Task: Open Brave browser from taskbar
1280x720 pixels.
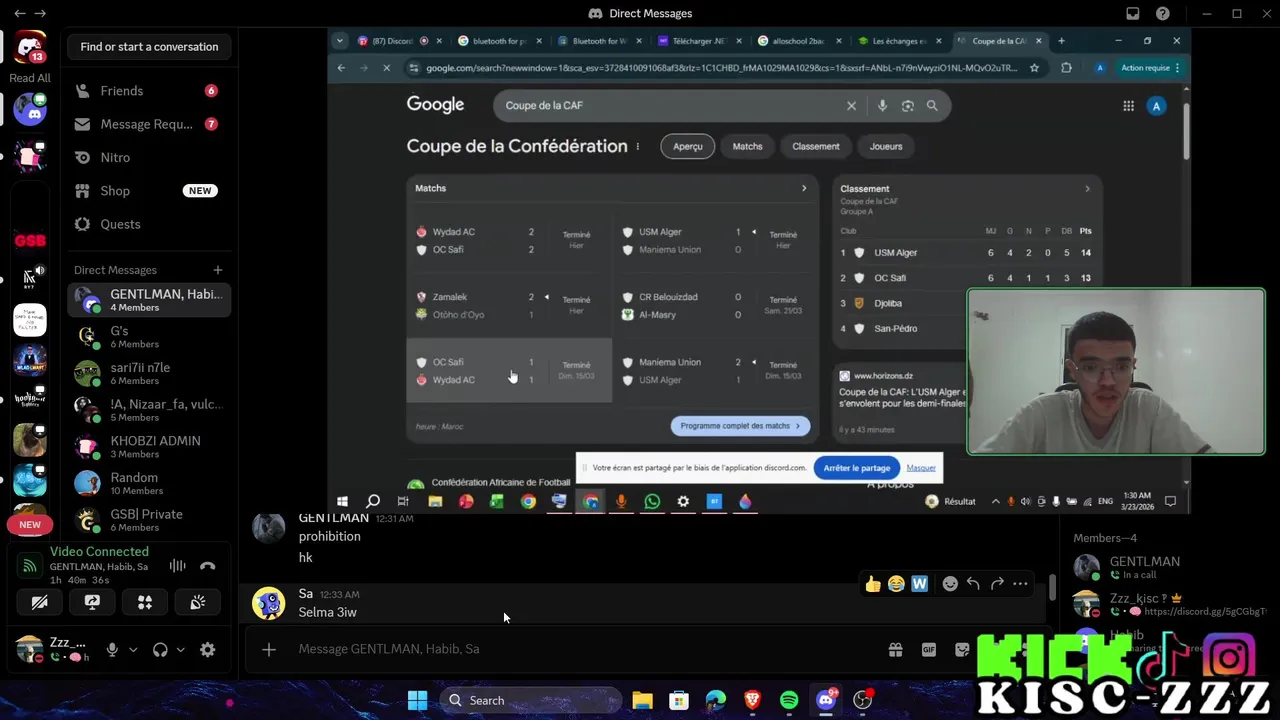Action: [x=752, y=700]
